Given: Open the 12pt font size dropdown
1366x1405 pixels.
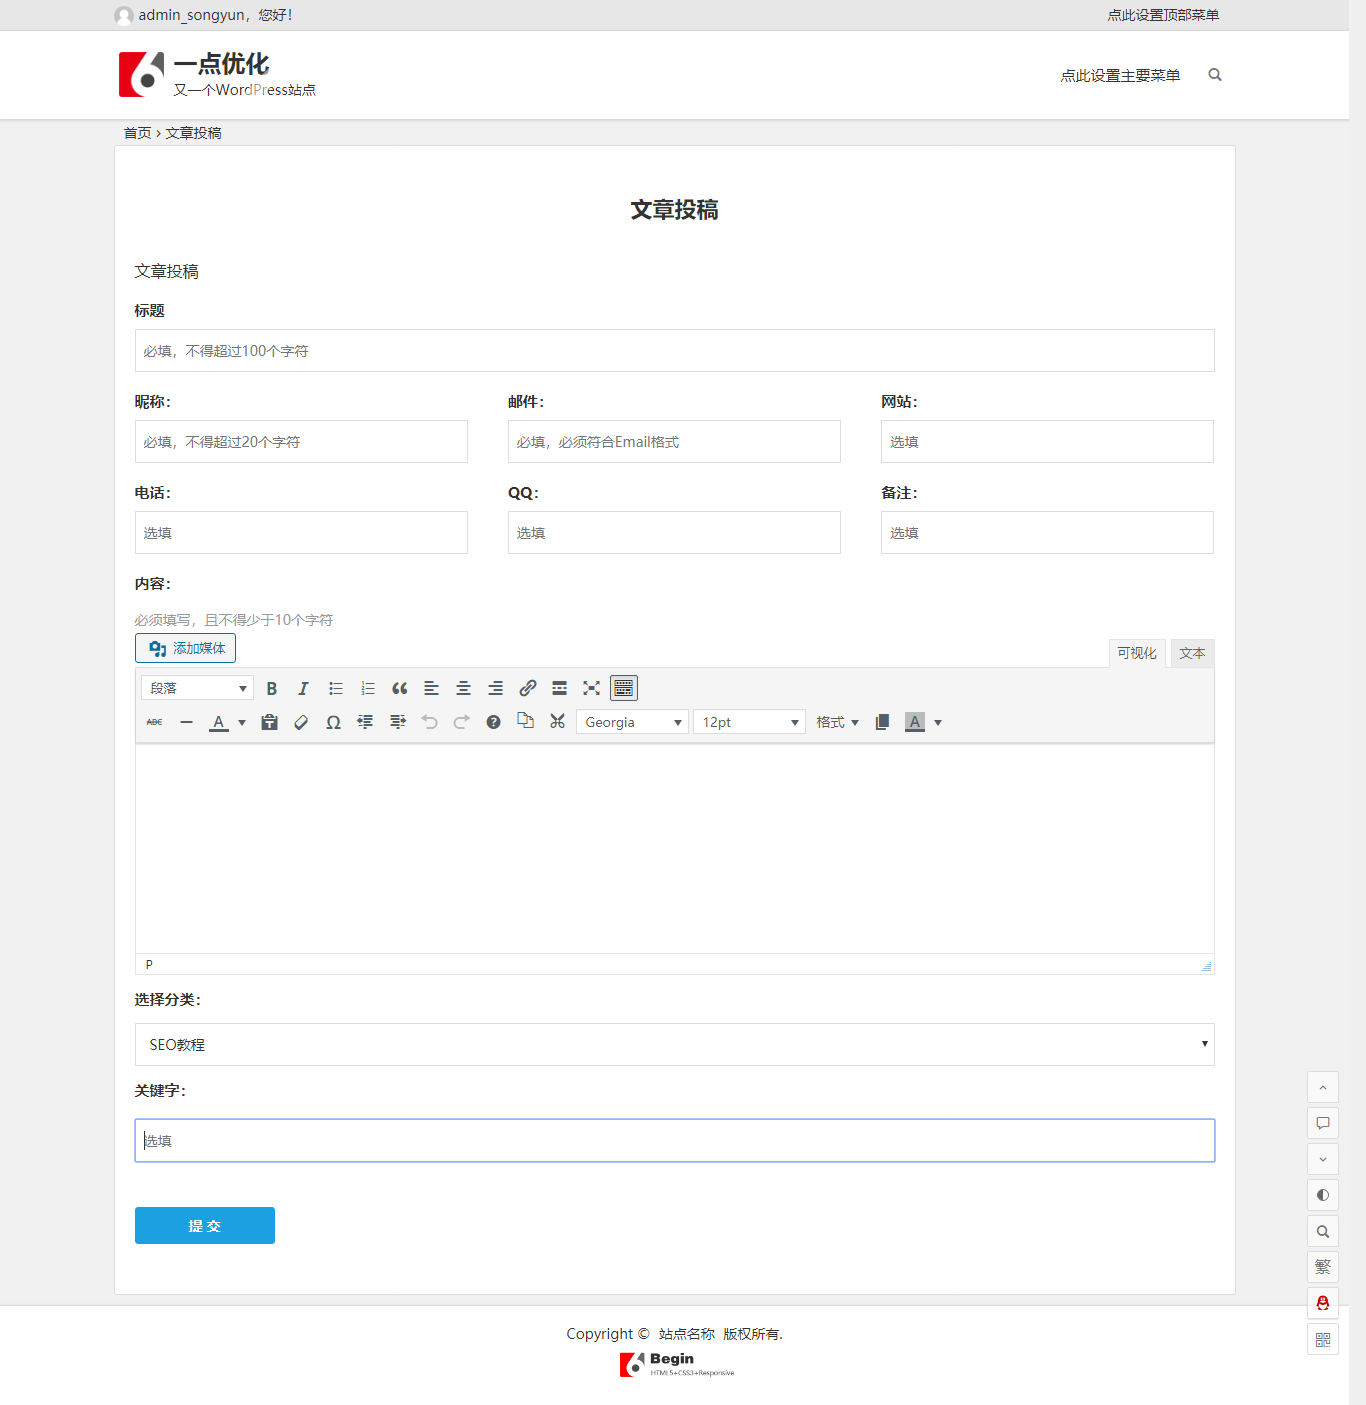Looking at the screenshot, I should [x=749, y=722].
